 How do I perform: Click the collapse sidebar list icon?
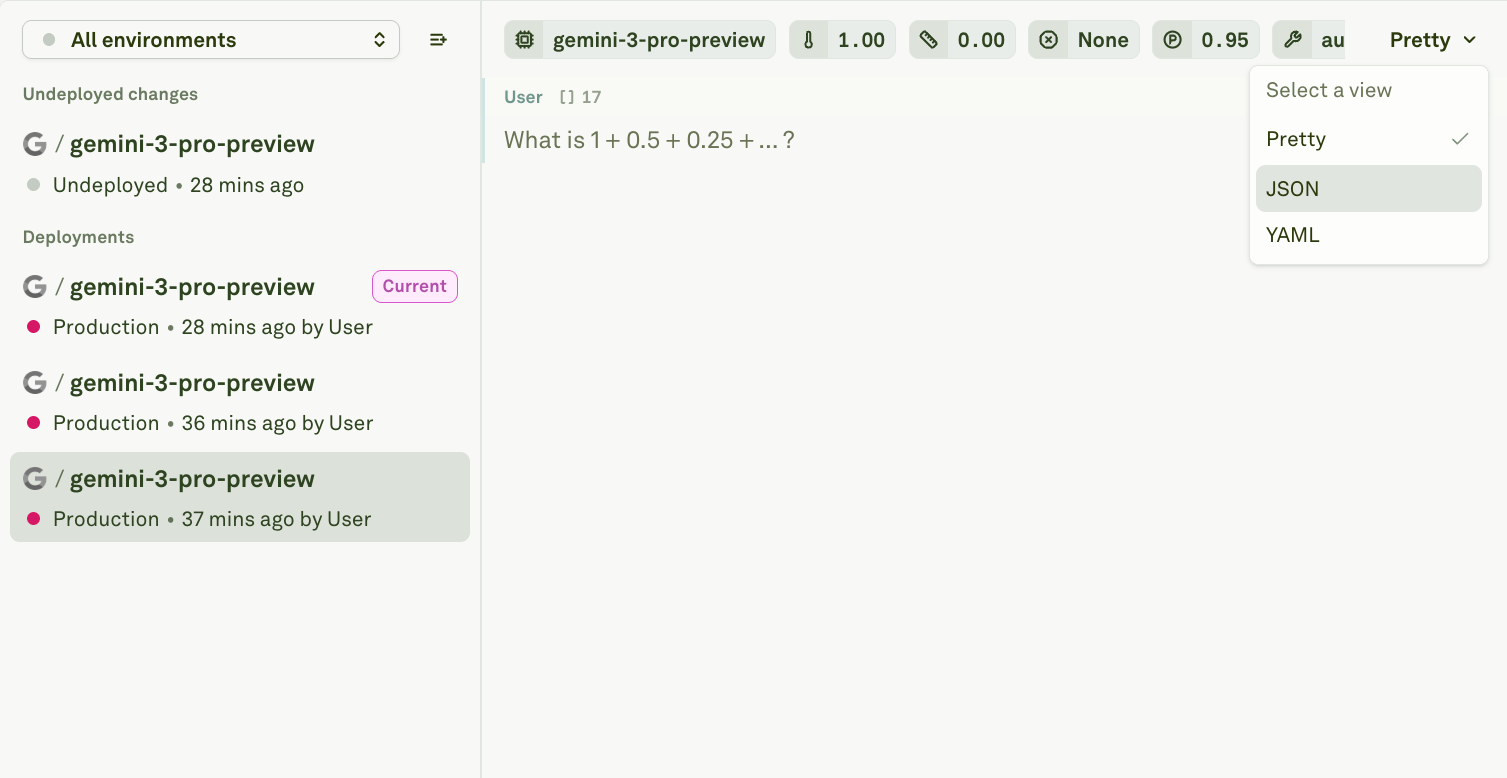click(438, 40)
